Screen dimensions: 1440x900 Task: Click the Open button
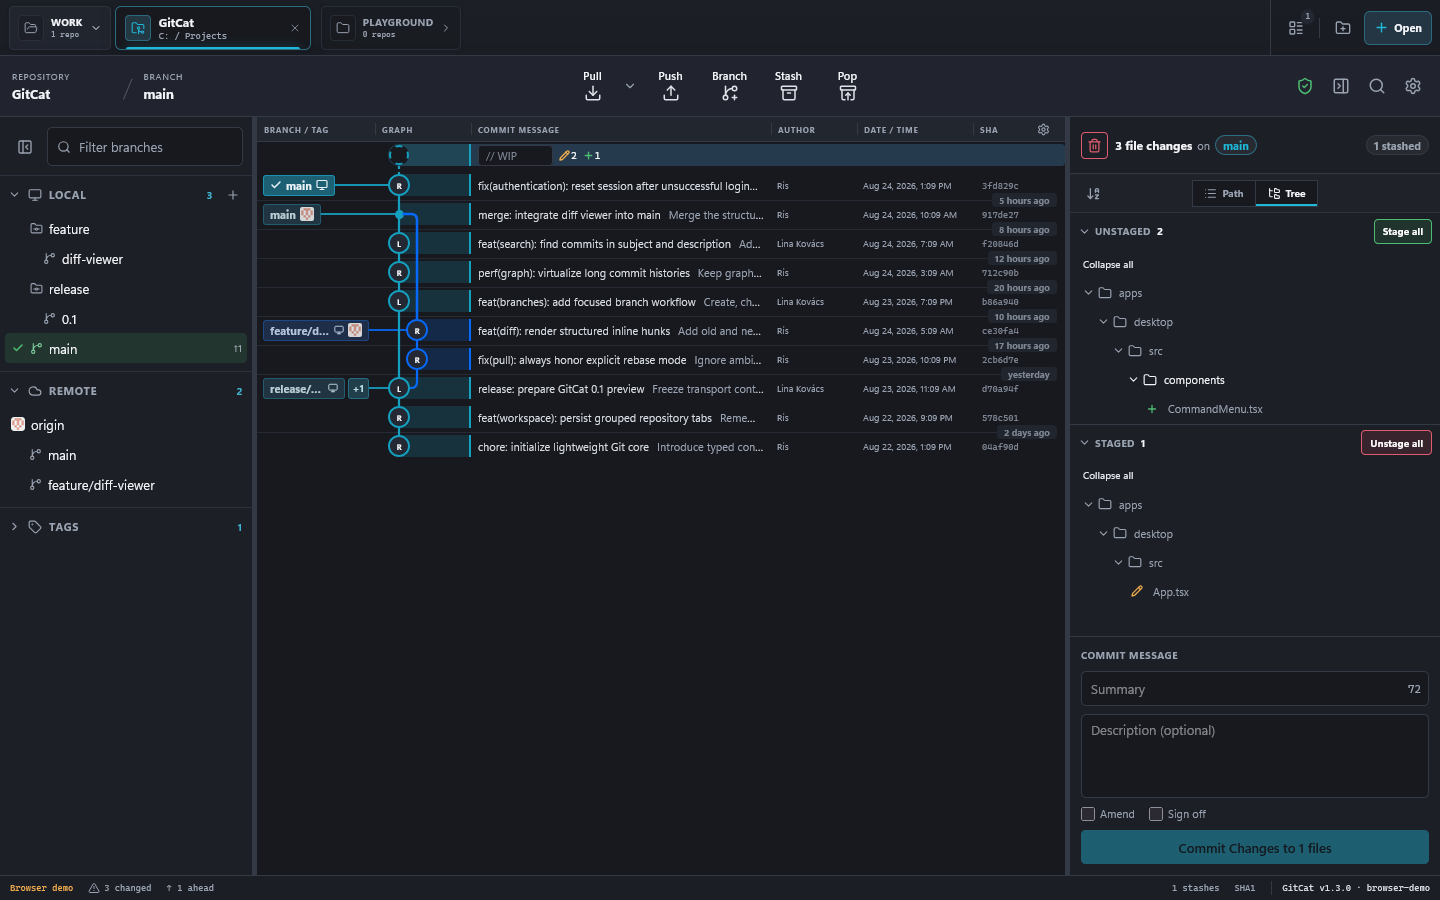point(1398,28)
